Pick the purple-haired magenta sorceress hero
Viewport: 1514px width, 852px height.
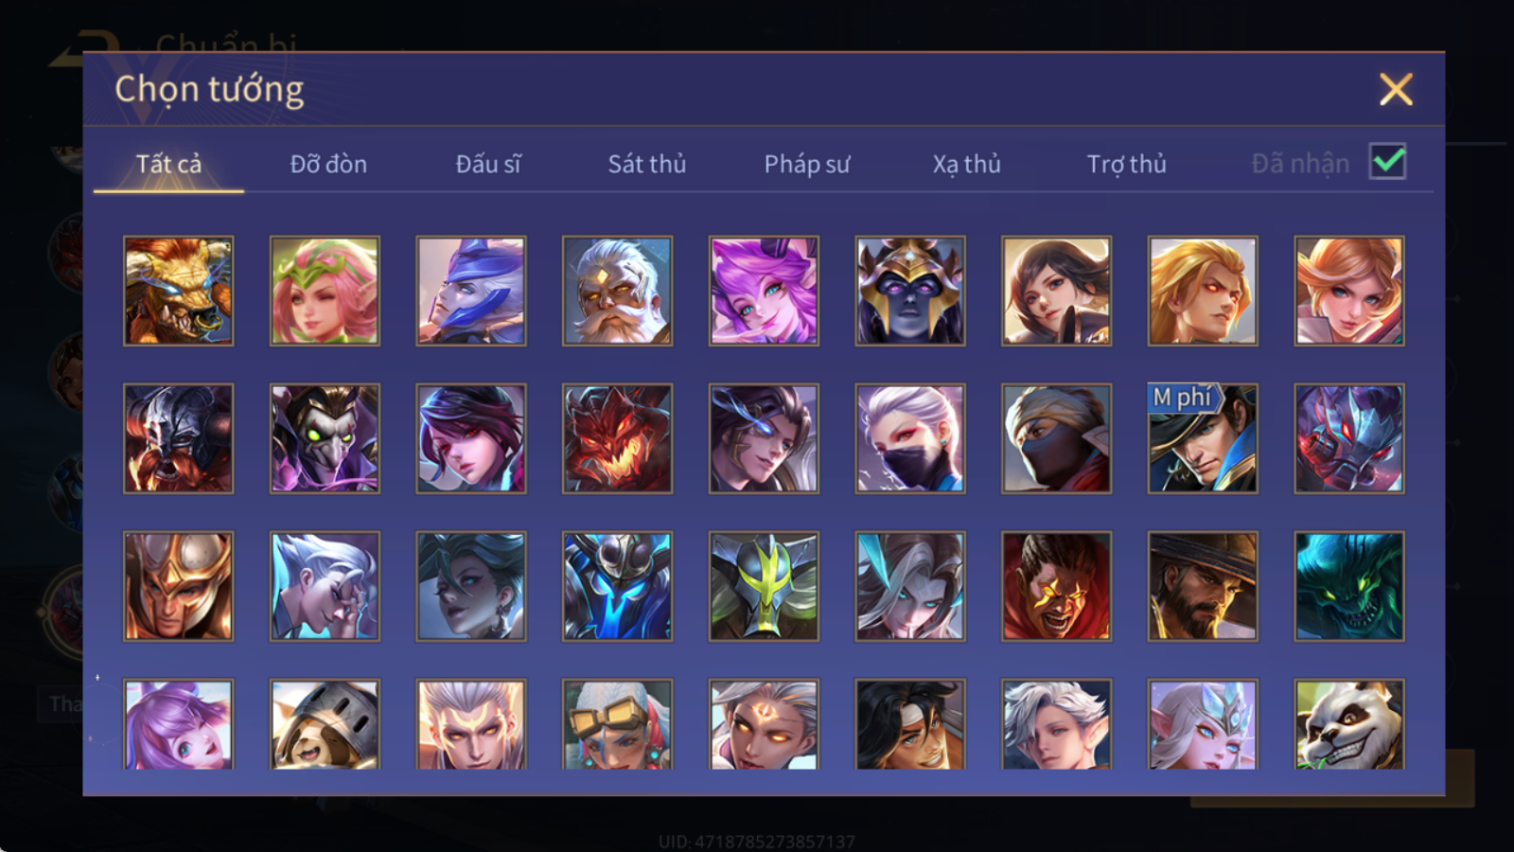[764, 291]
